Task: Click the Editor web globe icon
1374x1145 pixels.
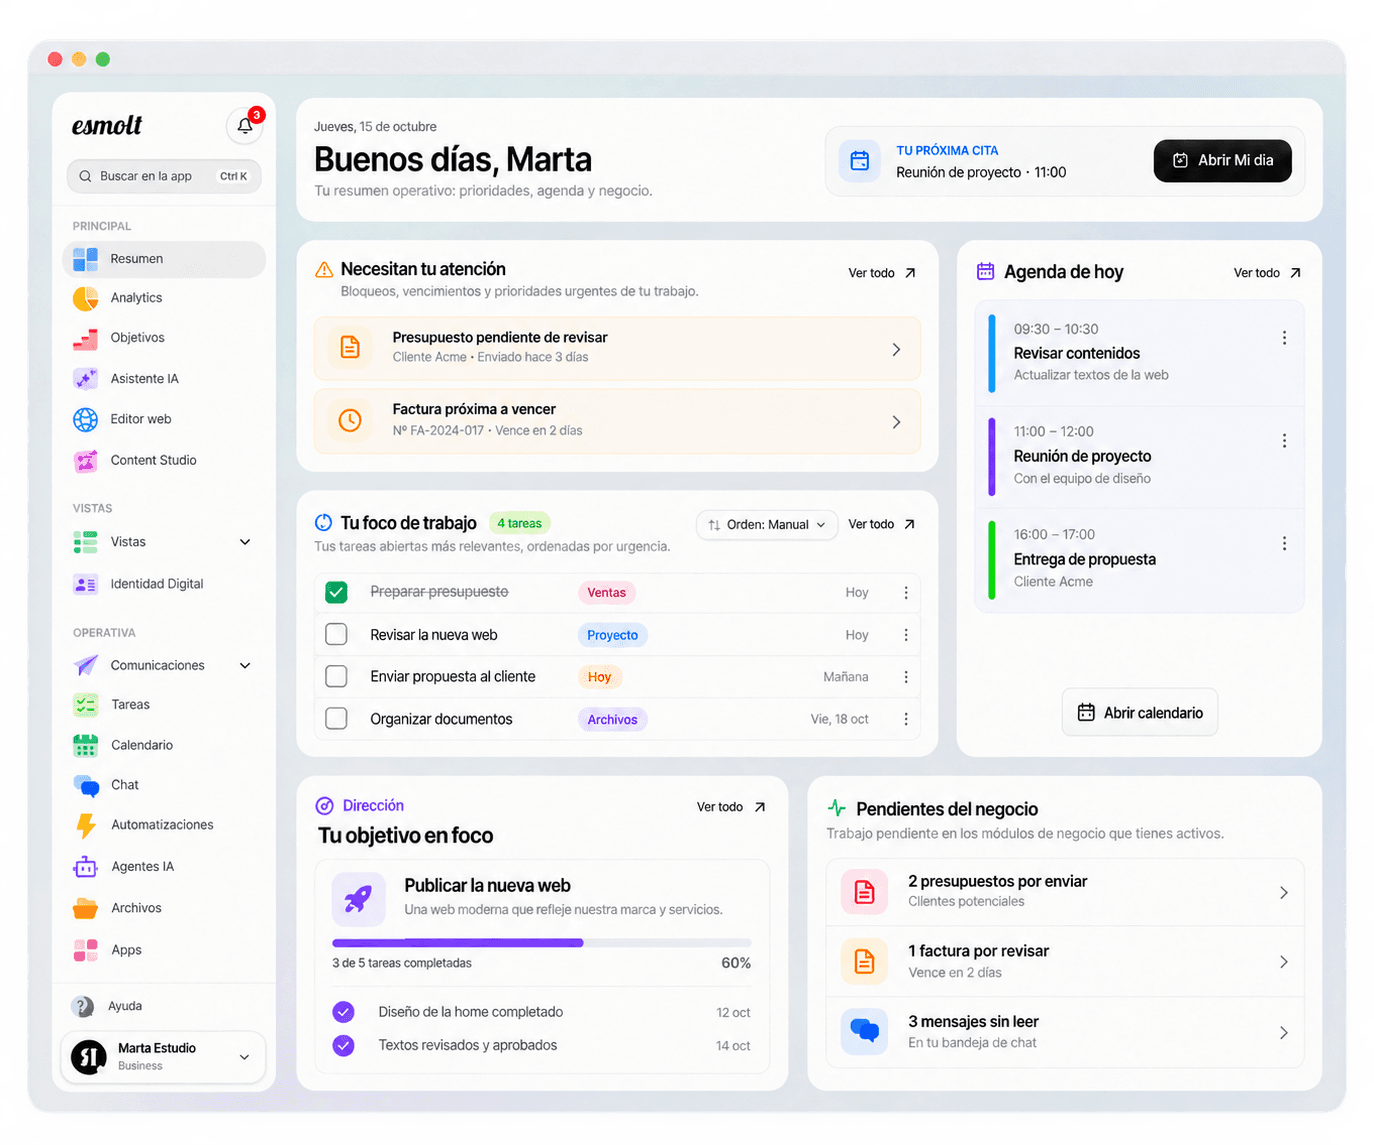Action: [x=86, y=419]
